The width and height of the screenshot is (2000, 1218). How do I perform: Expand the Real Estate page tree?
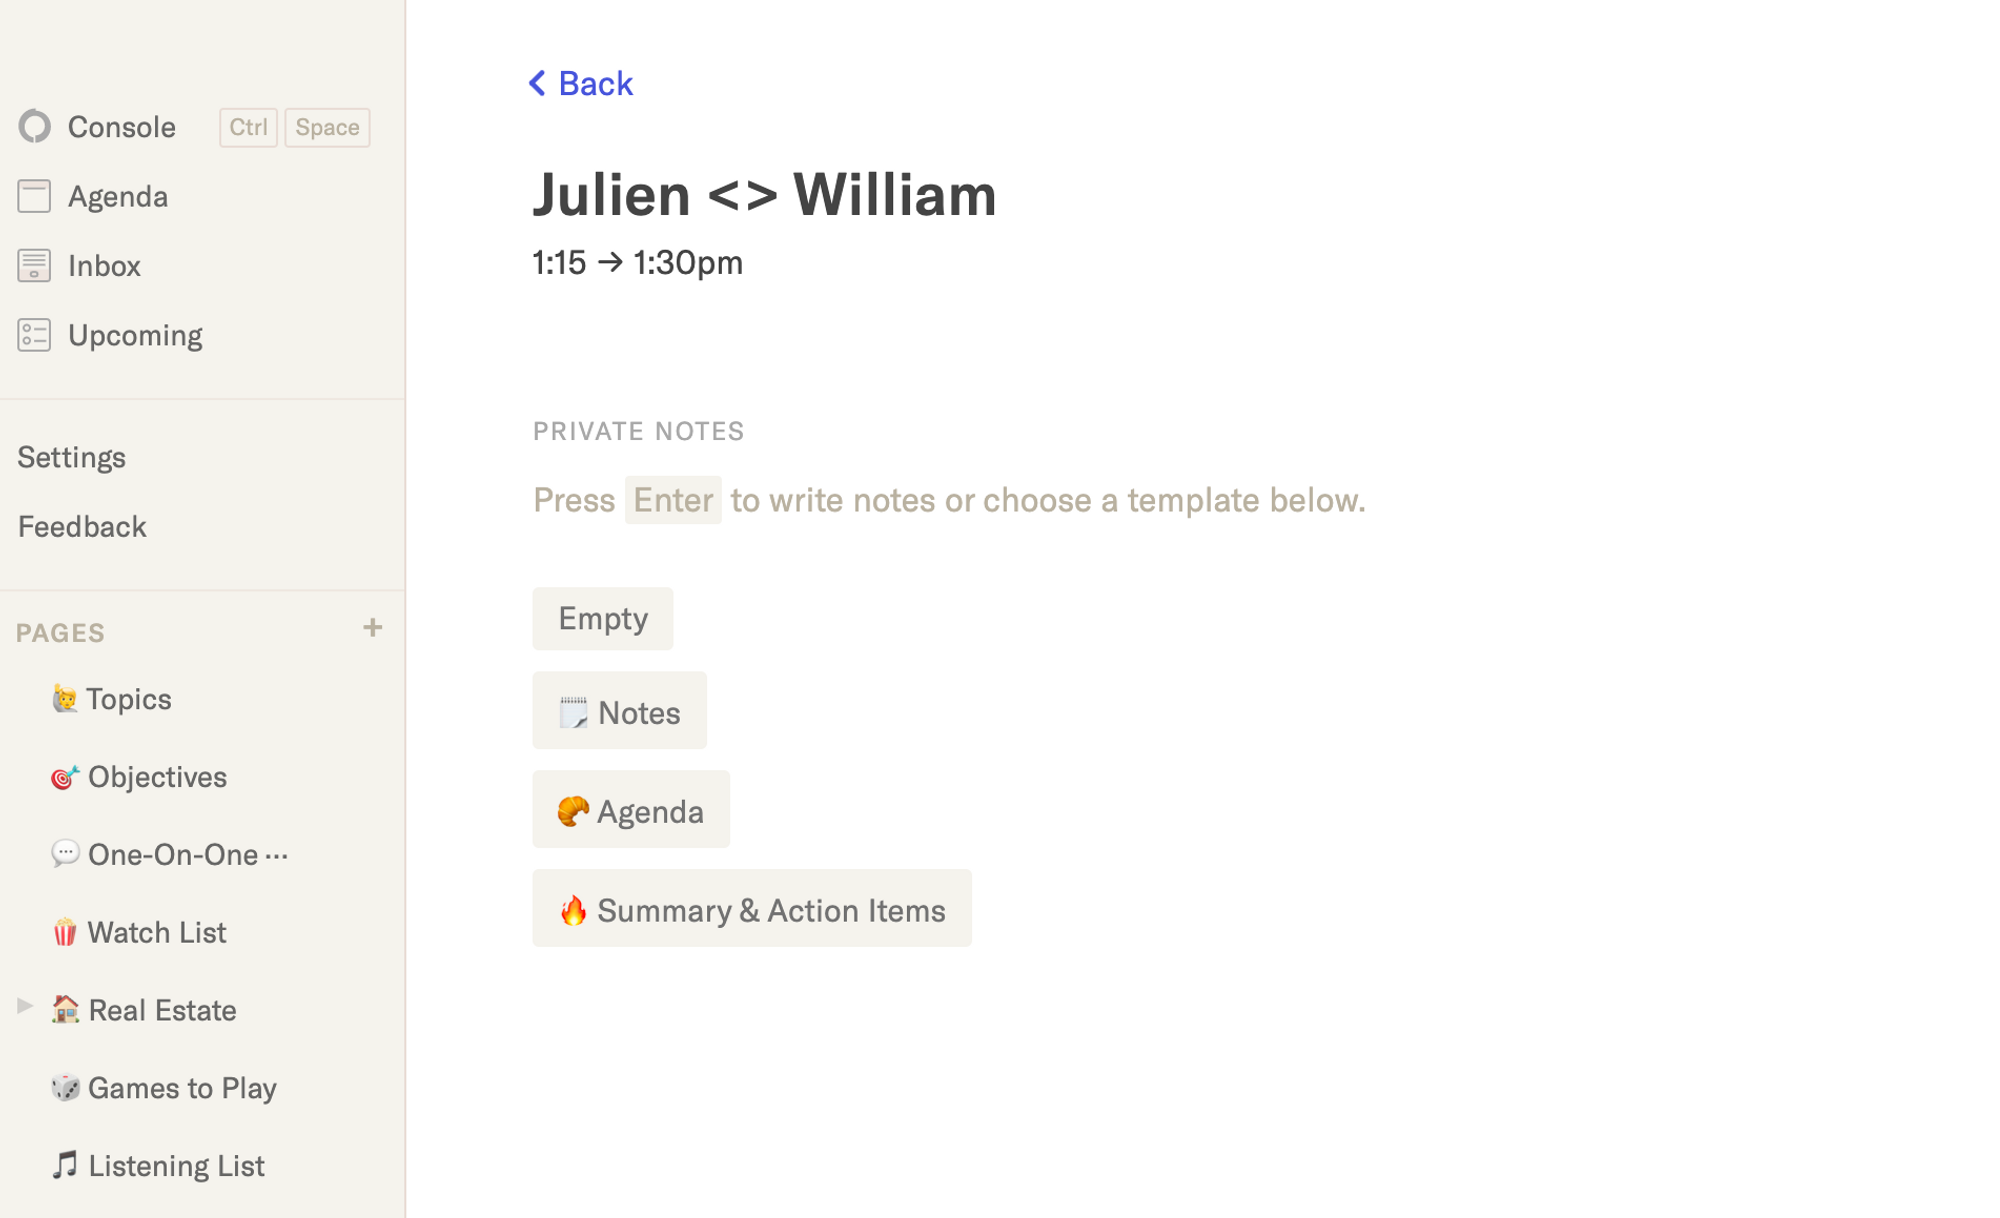click(25, 1006)
